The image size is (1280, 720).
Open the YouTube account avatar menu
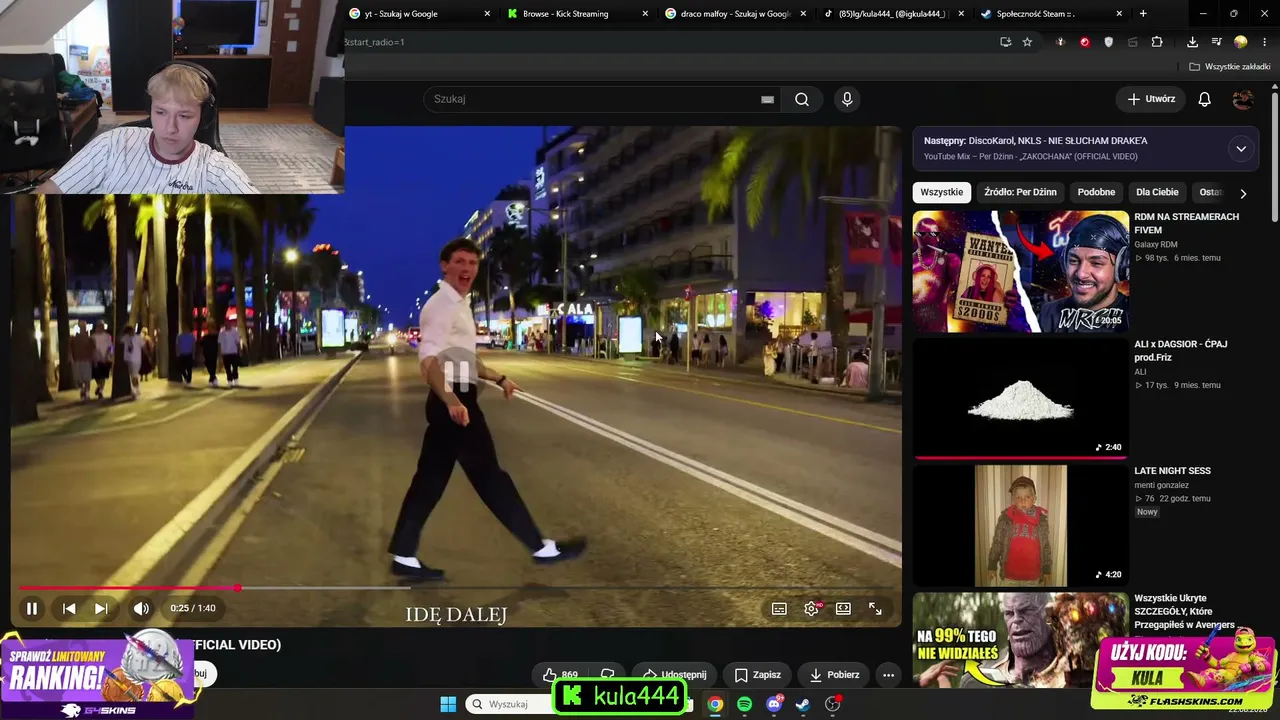(x=1243, y=99)
